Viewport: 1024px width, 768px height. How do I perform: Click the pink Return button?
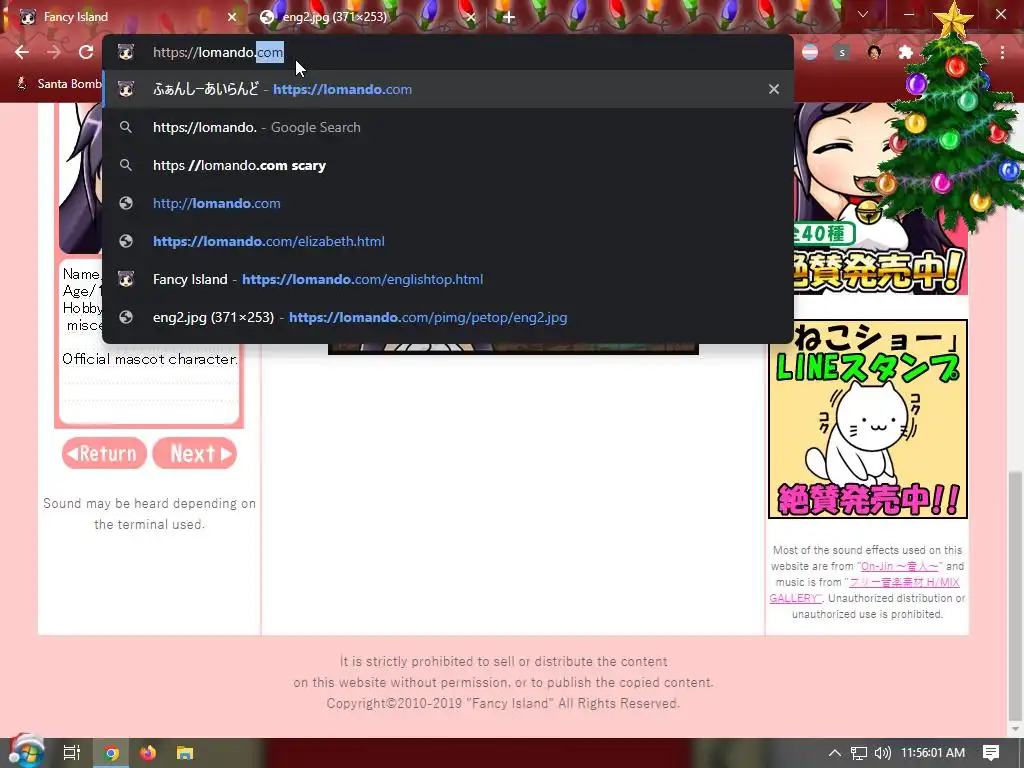coord(104,453)
